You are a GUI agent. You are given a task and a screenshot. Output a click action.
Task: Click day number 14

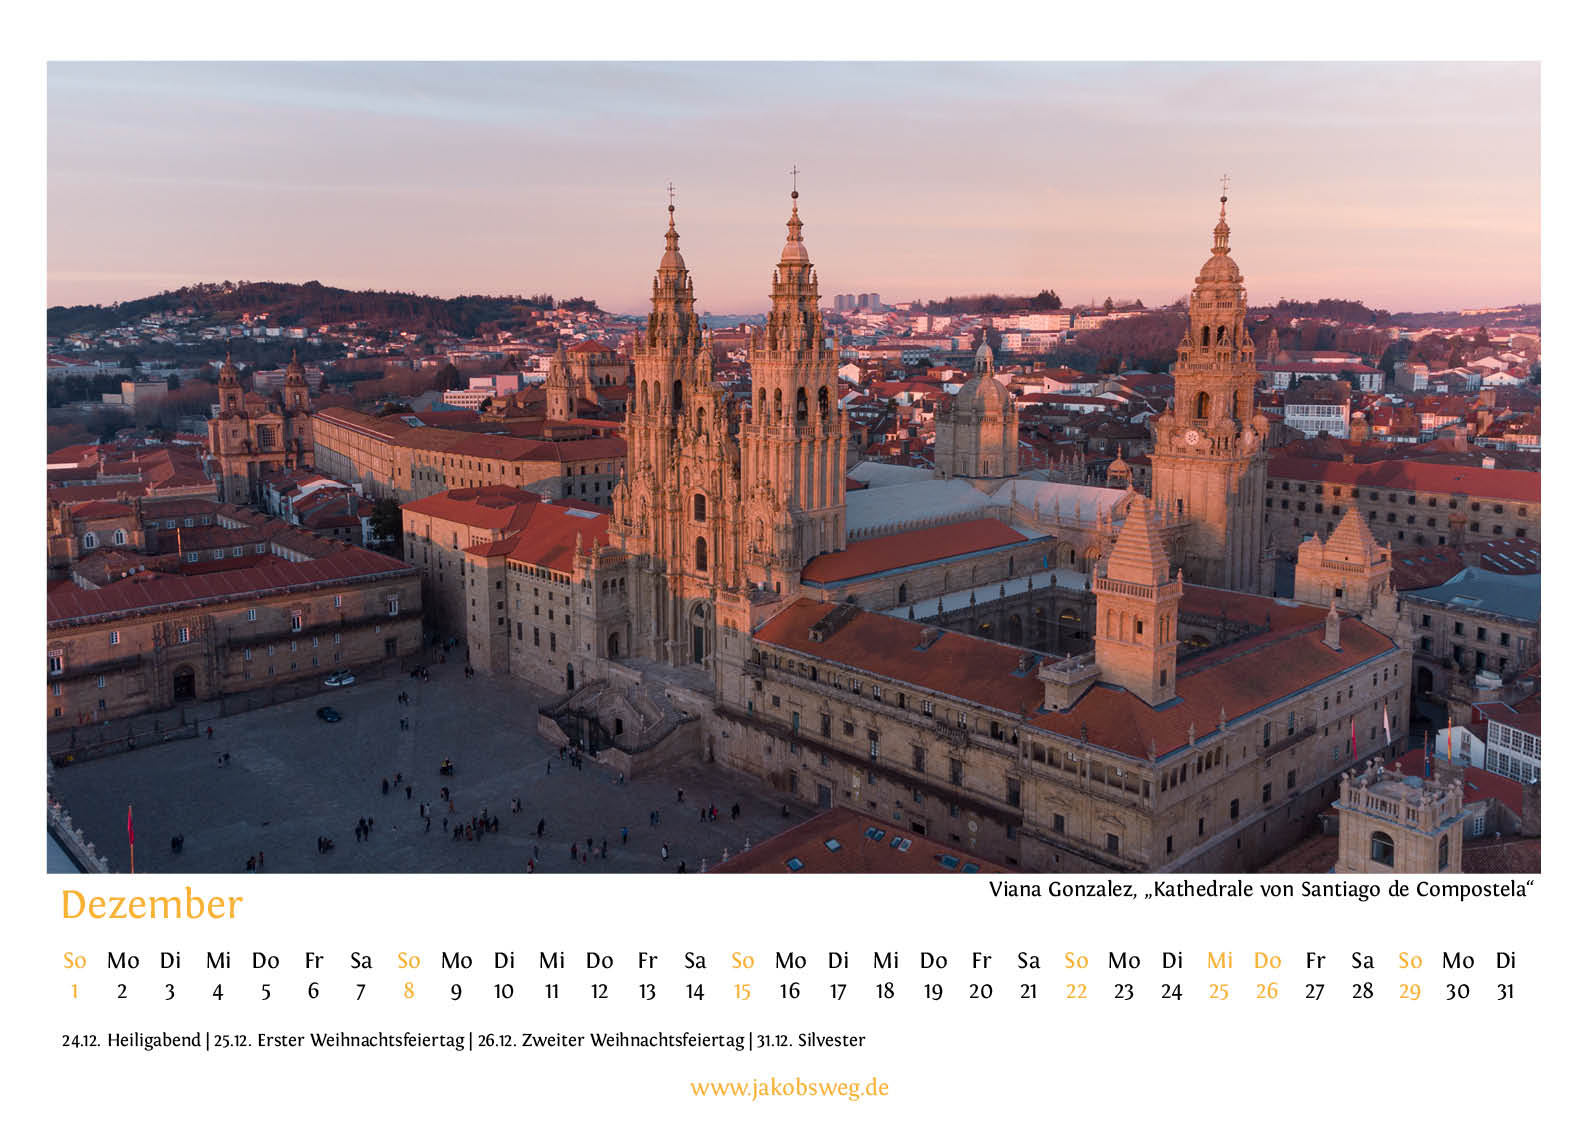click(x=695, y=991)
